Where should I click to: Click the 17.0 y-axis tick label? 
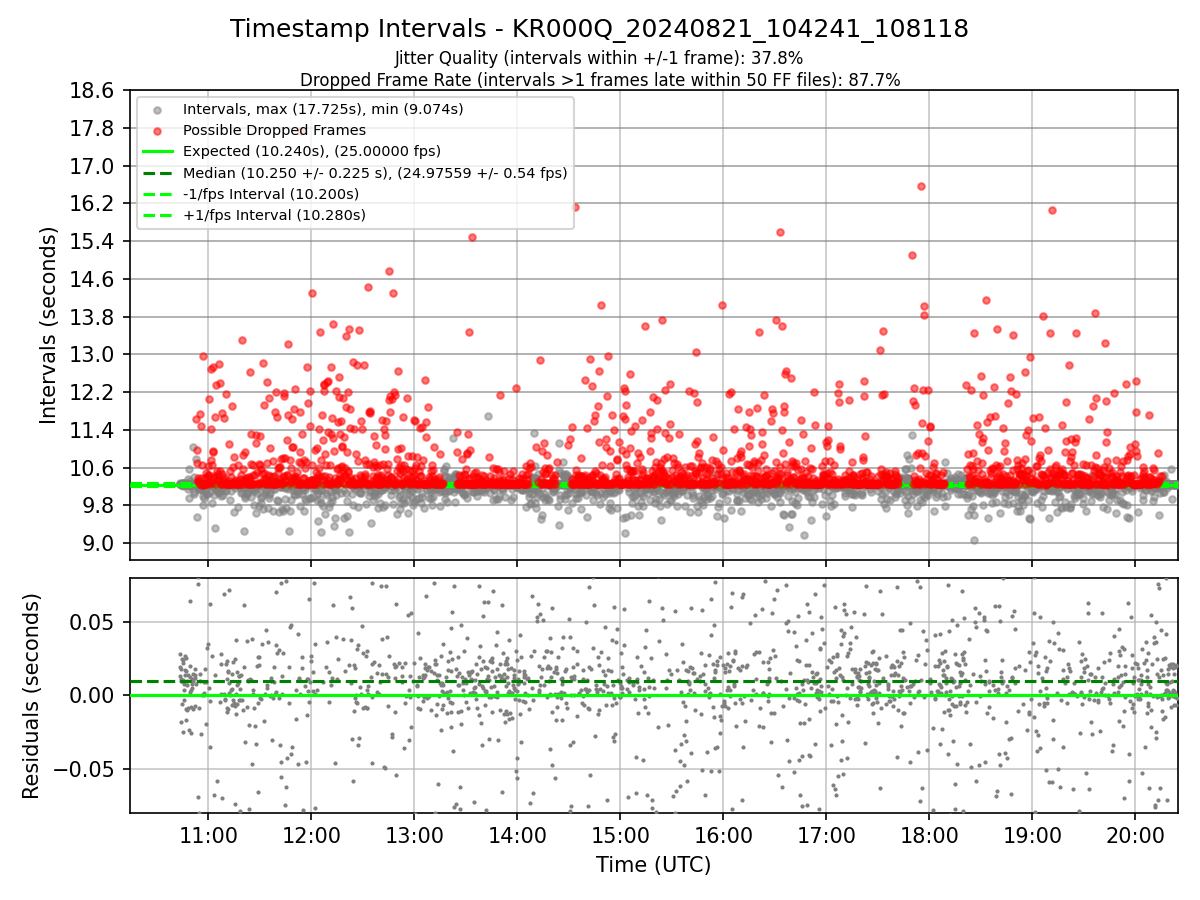pos(92,166)
